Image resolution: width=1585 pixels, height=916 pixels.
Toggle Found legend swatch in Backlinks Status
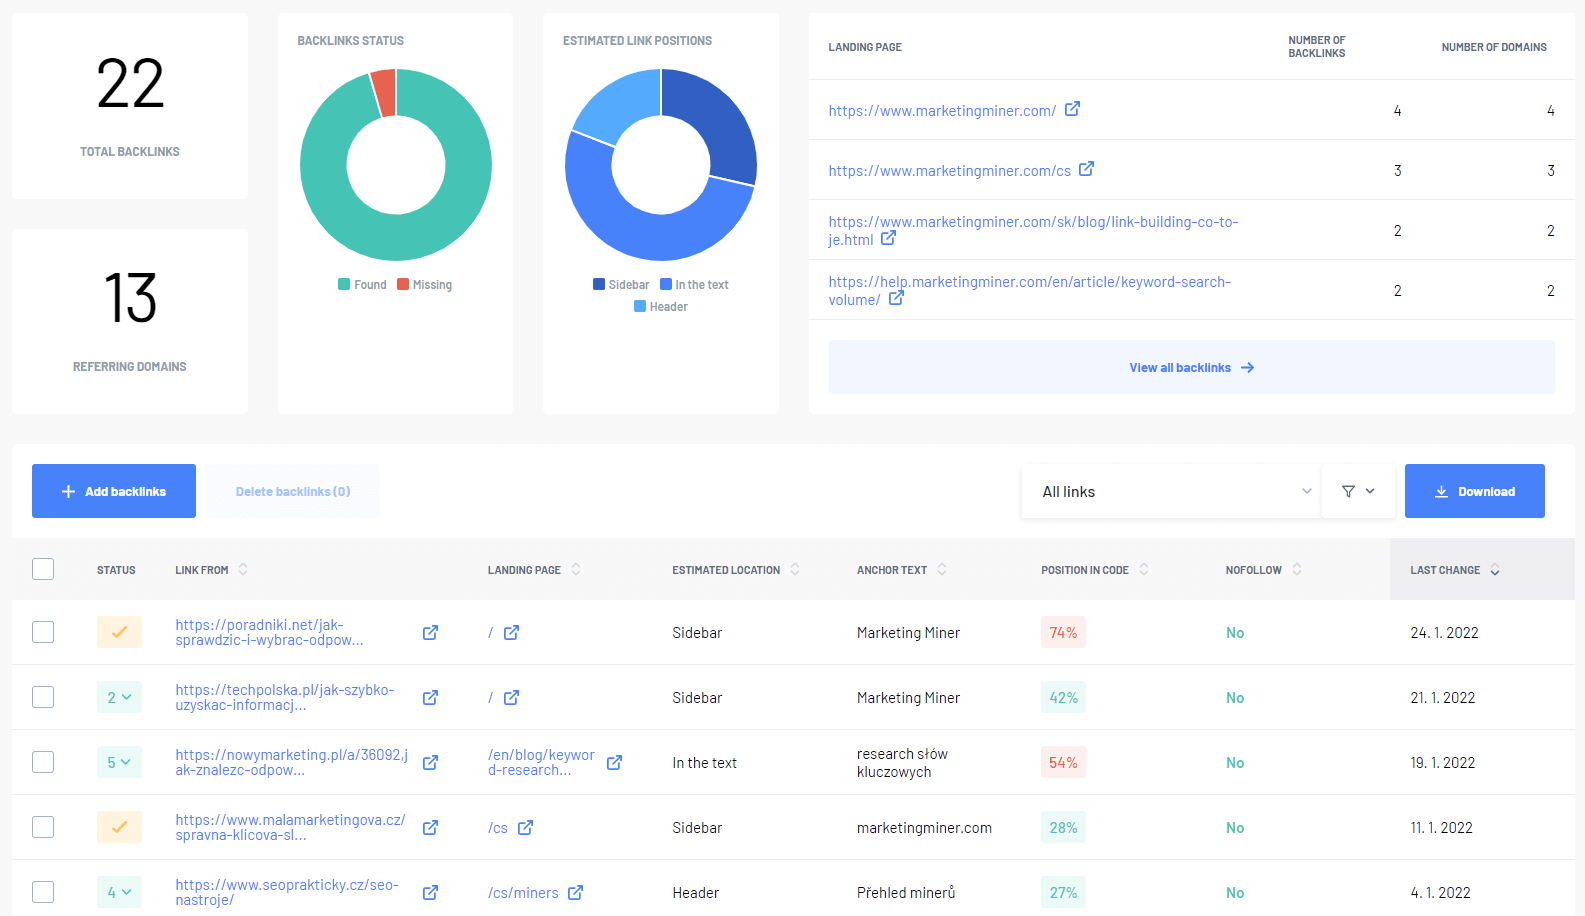[x=344, y=285]
